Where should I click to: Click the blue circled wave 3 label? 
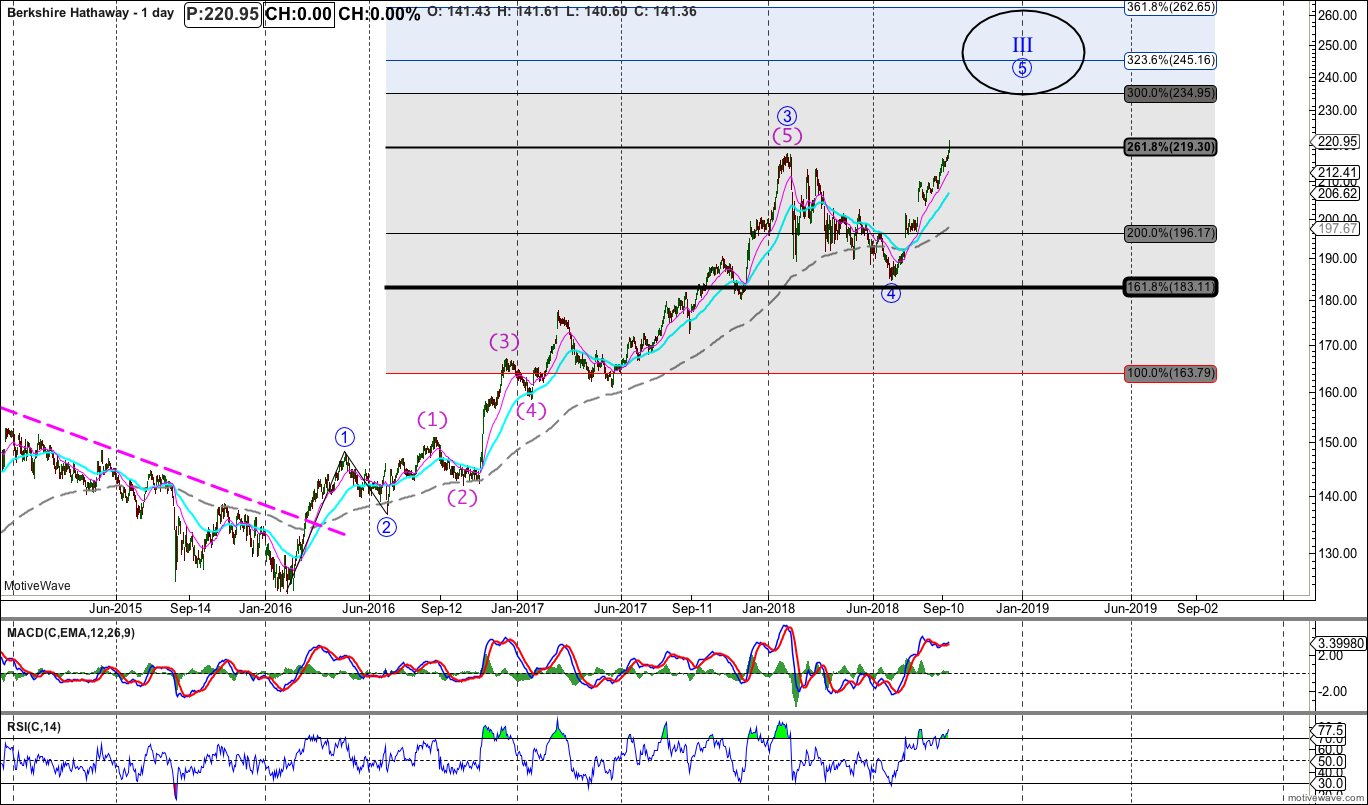pos(786,116)
